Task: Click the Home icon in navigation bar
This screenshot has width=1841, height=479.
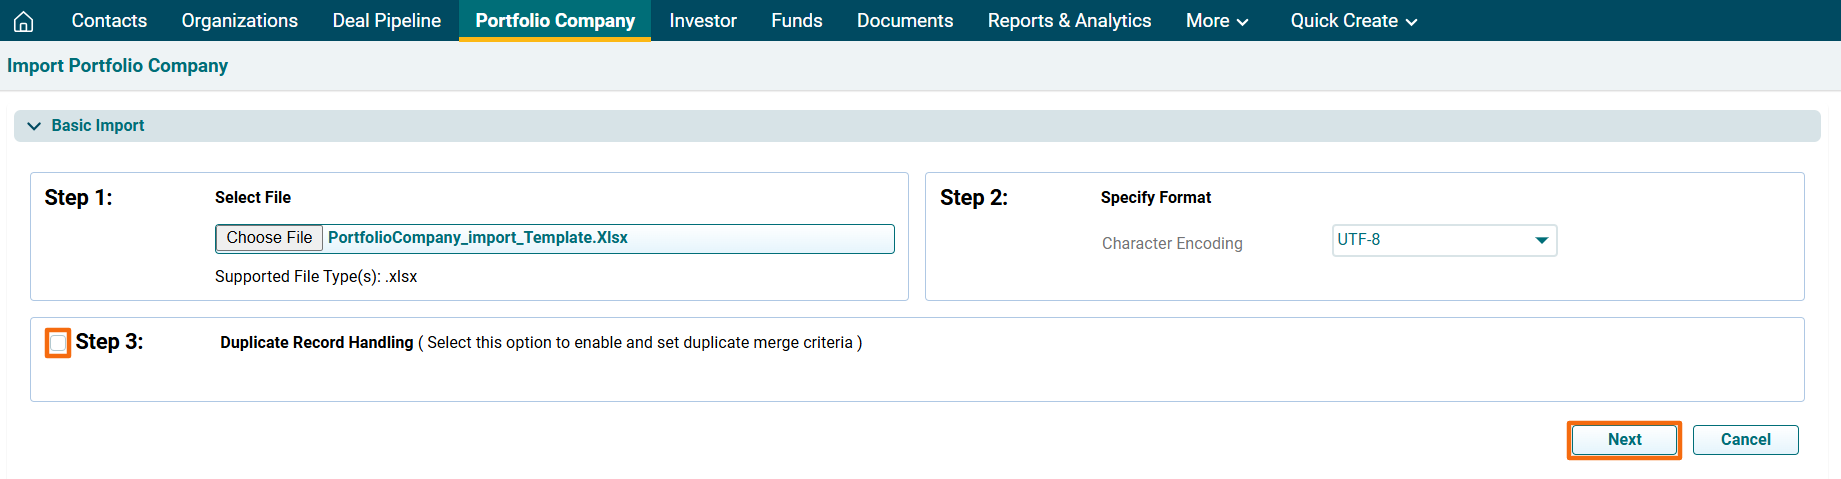Action: tap(24, 21)
